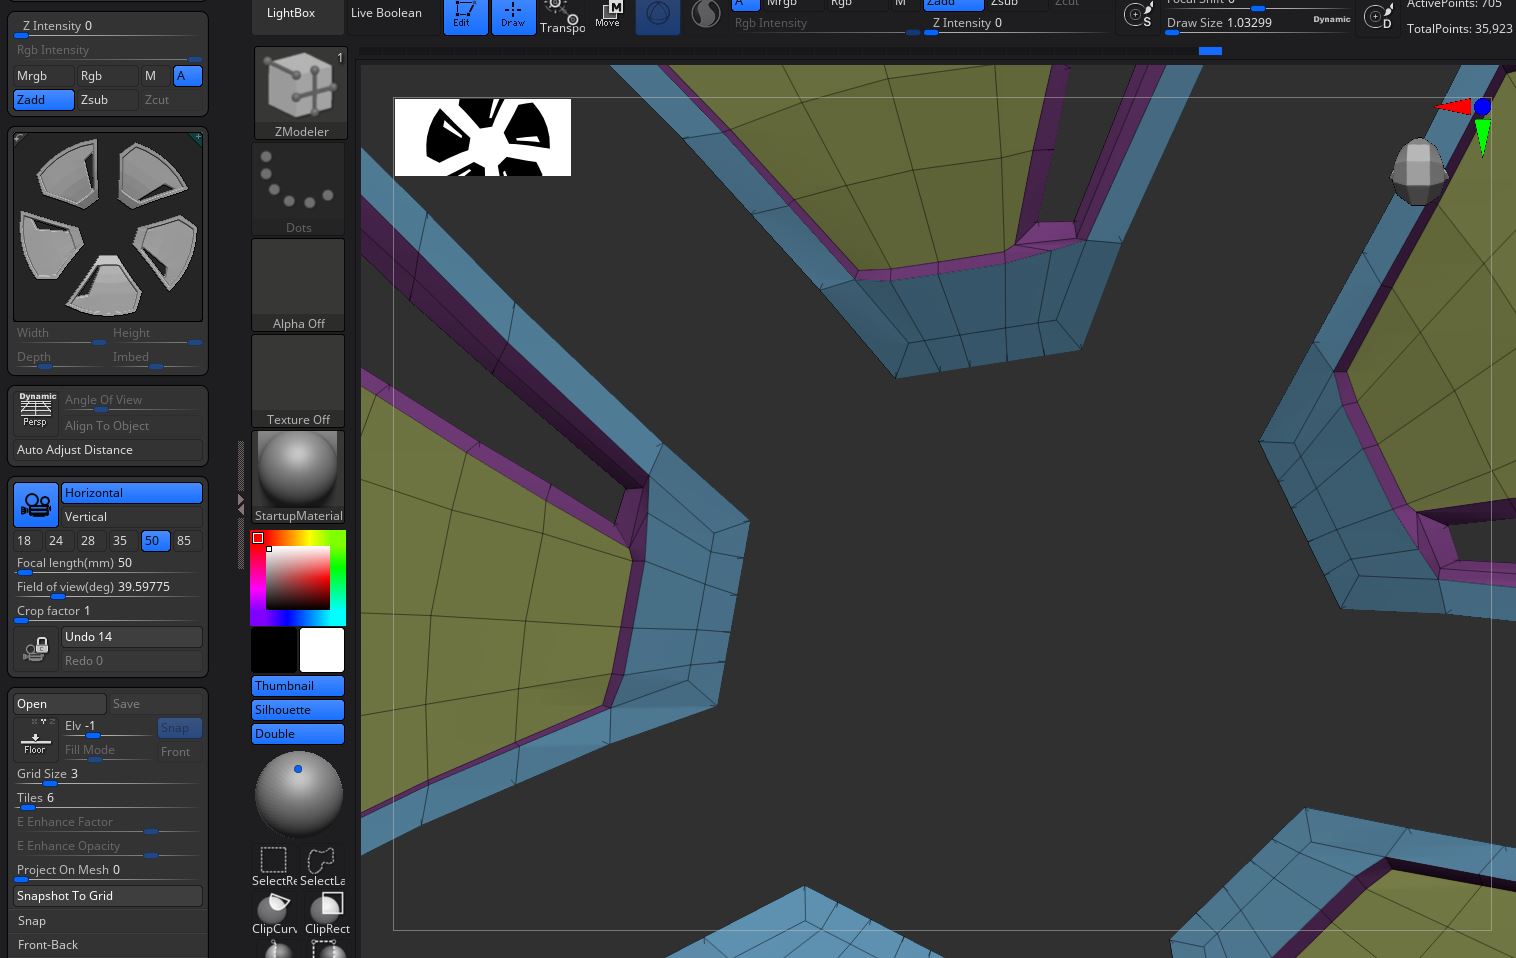This screenshot has height=958, width=1516.
Task: Select the 85 focal length preset
Action: pyautogui.click(x=184, y=541)
